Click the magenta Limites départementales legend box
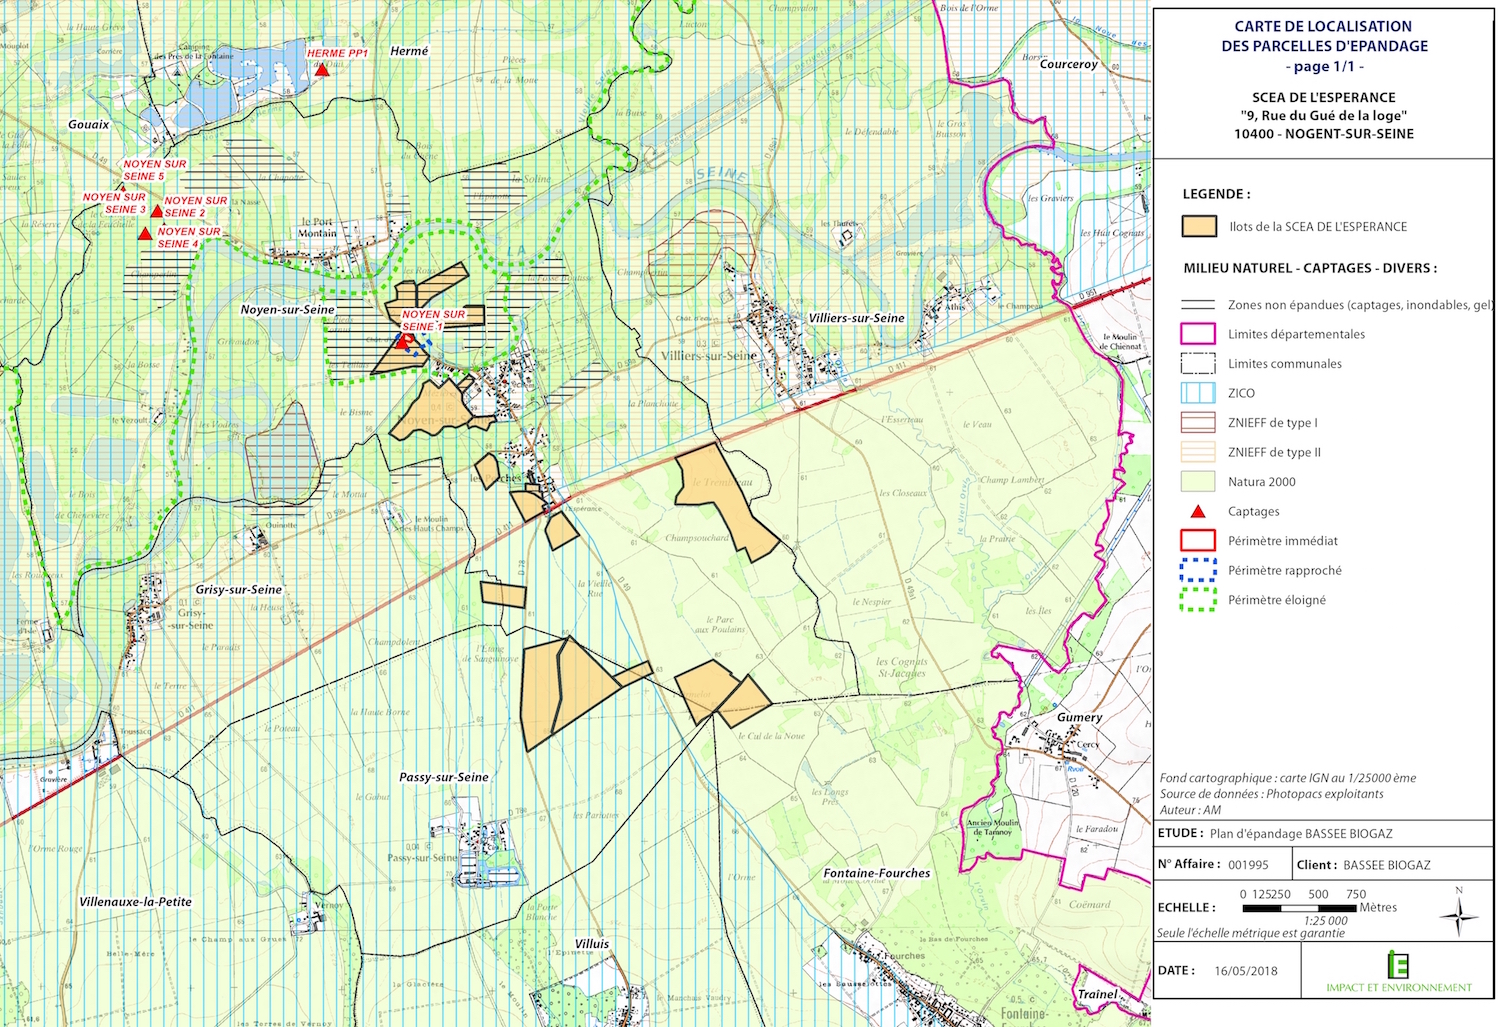1500x1027 pixels. [x=1198, y=334]
